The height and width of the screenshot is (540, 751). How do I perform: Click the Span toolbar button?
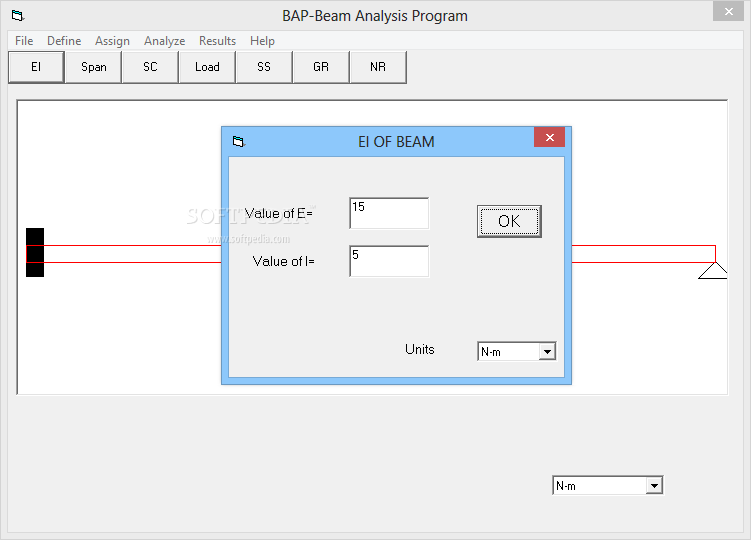[x=93, y=67]
